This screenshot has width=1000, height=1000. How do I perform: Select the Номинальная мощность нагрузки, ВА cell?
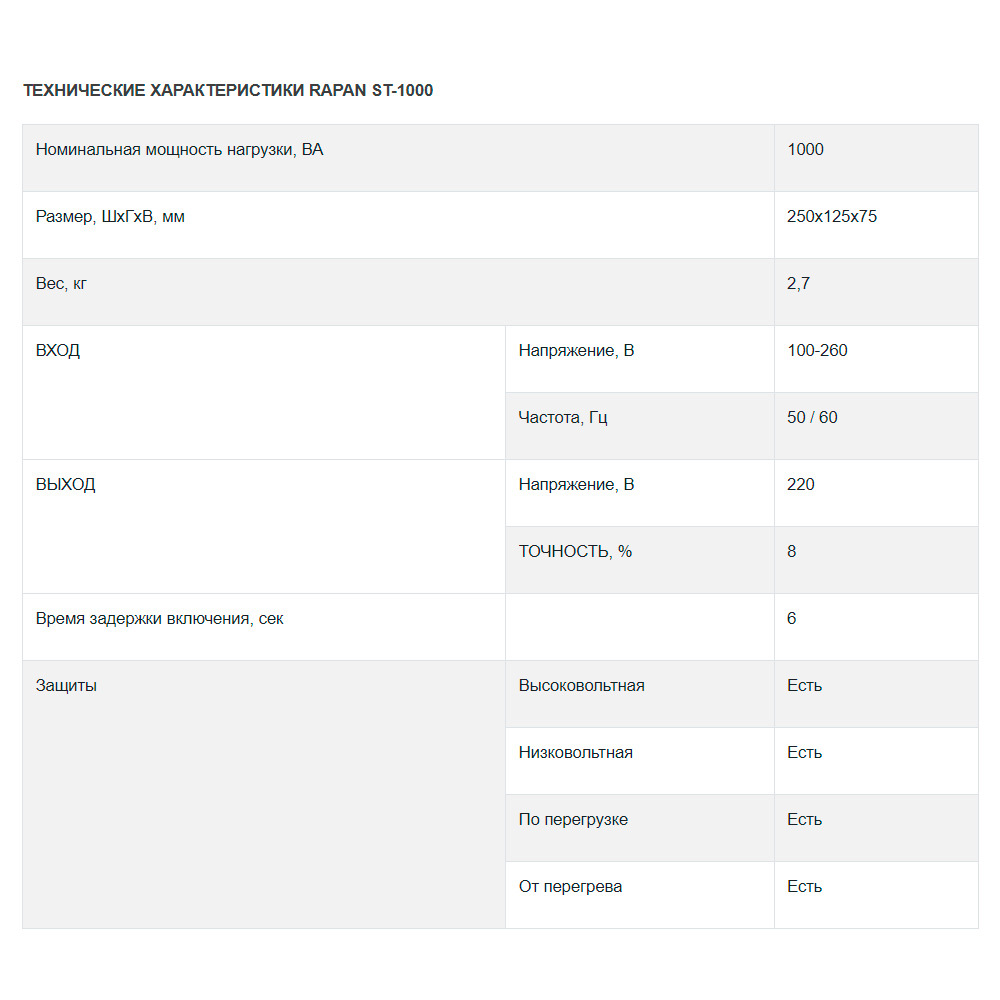[398, 158]
